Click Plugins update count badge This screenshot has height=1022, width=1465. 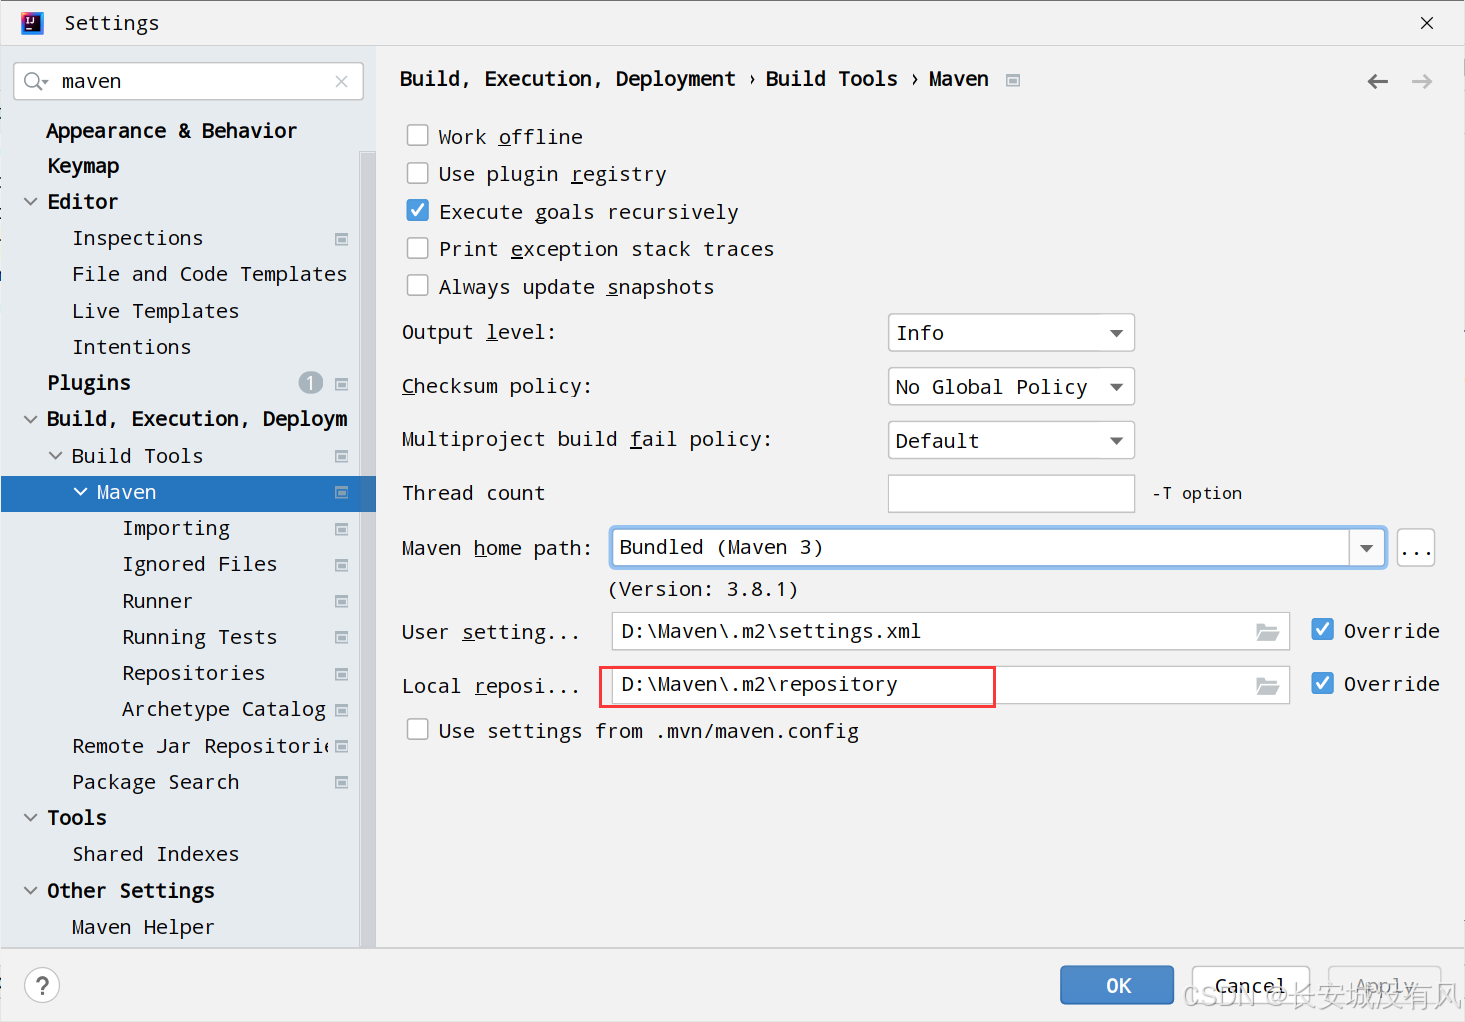pos(311,383)
